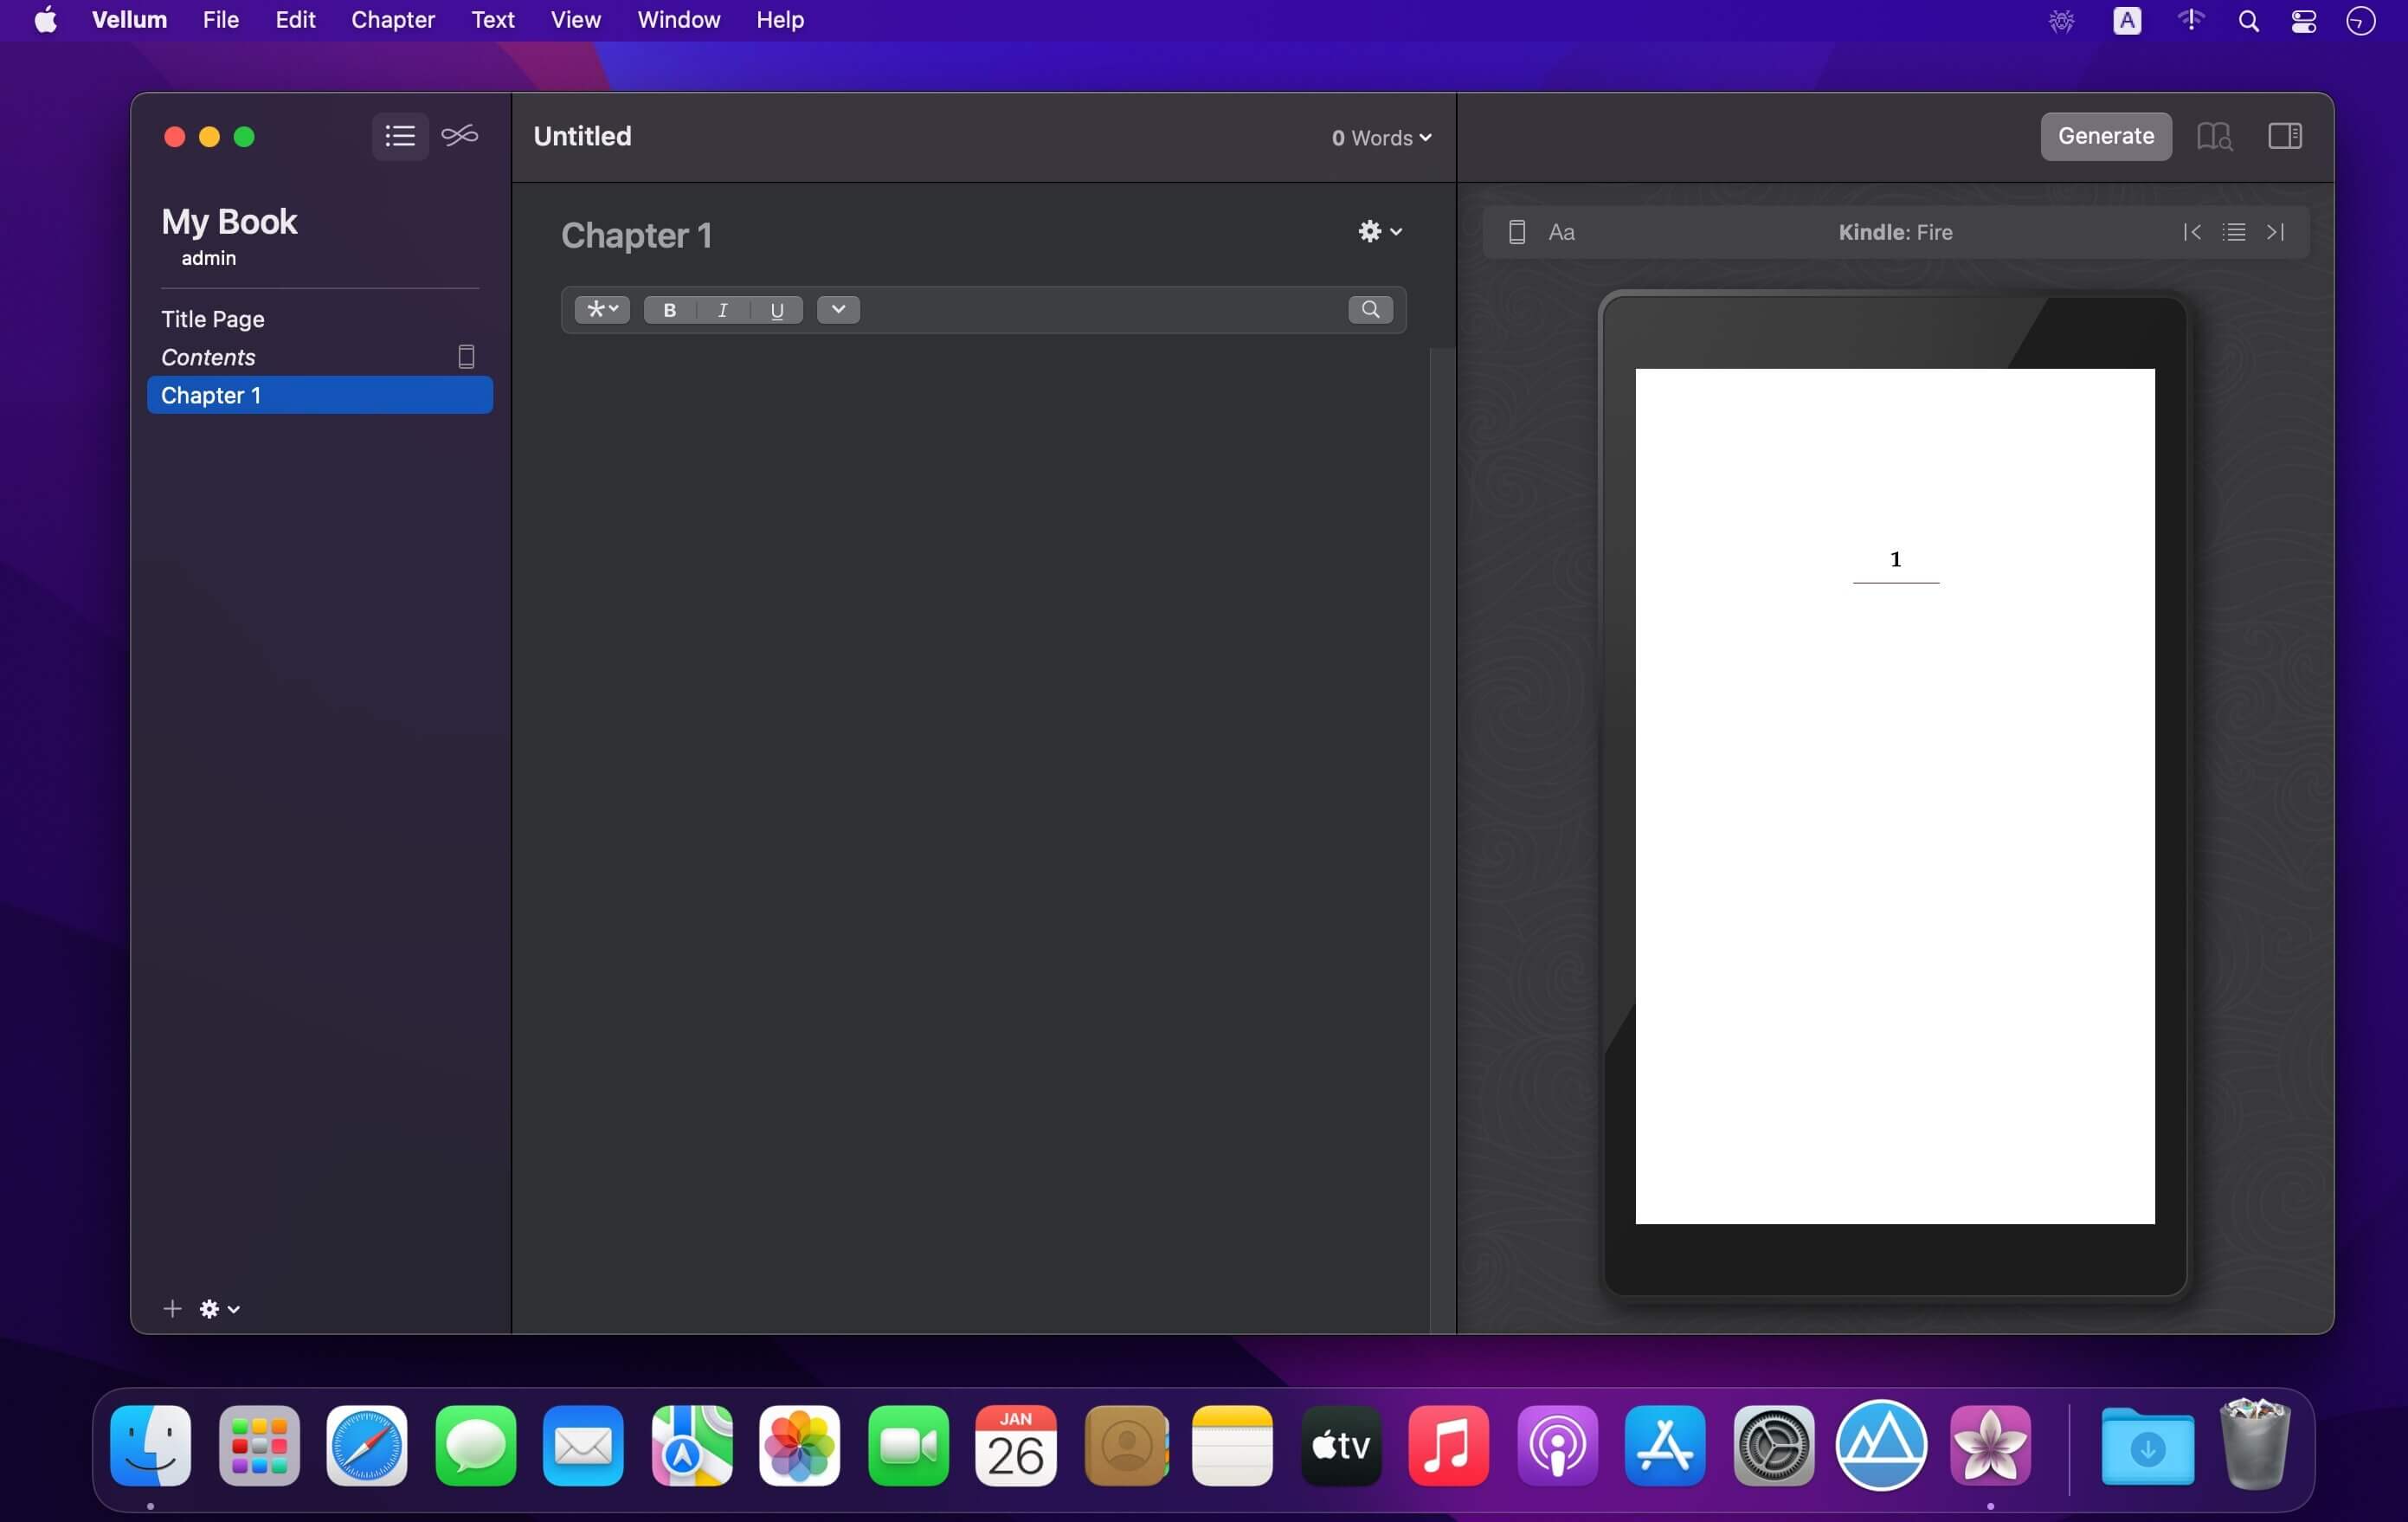This screenshot has width=2408, height=1522.
Task: Open the Aa text appearance settings
Action: coord(1562,232)
